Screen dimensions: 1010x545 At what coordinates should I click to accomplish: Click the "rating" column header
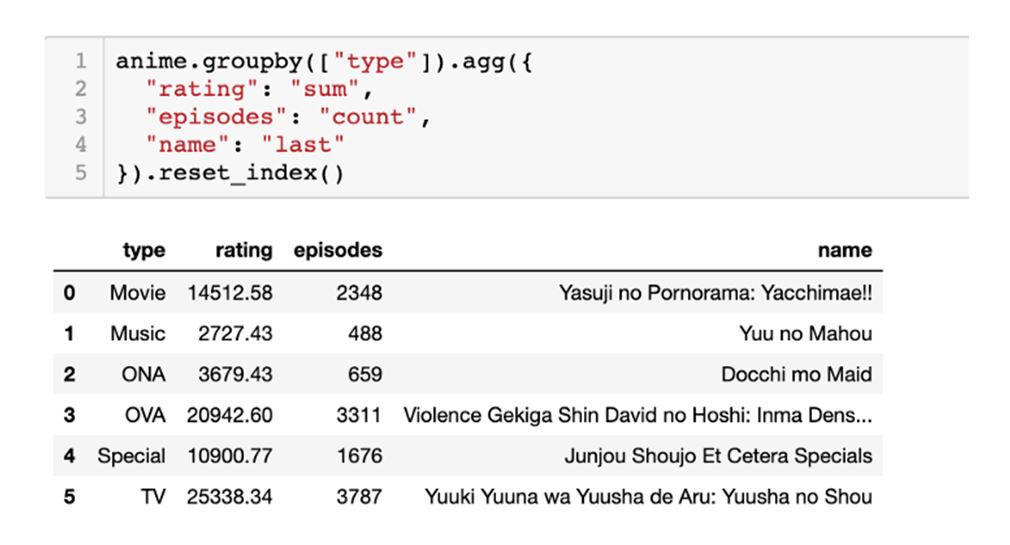[x=243, y=250]
